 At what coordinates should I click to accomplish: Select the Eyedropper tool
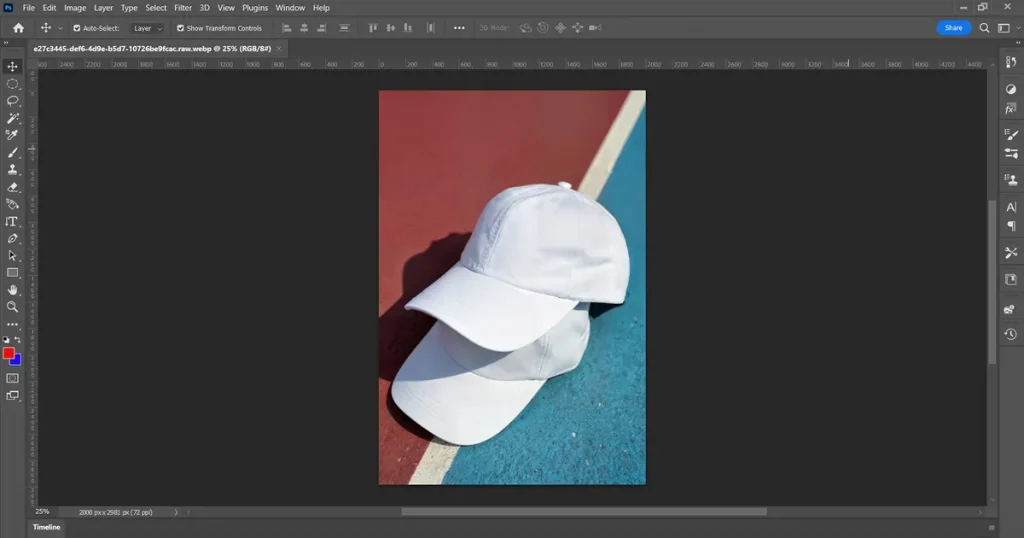[12, 135]
